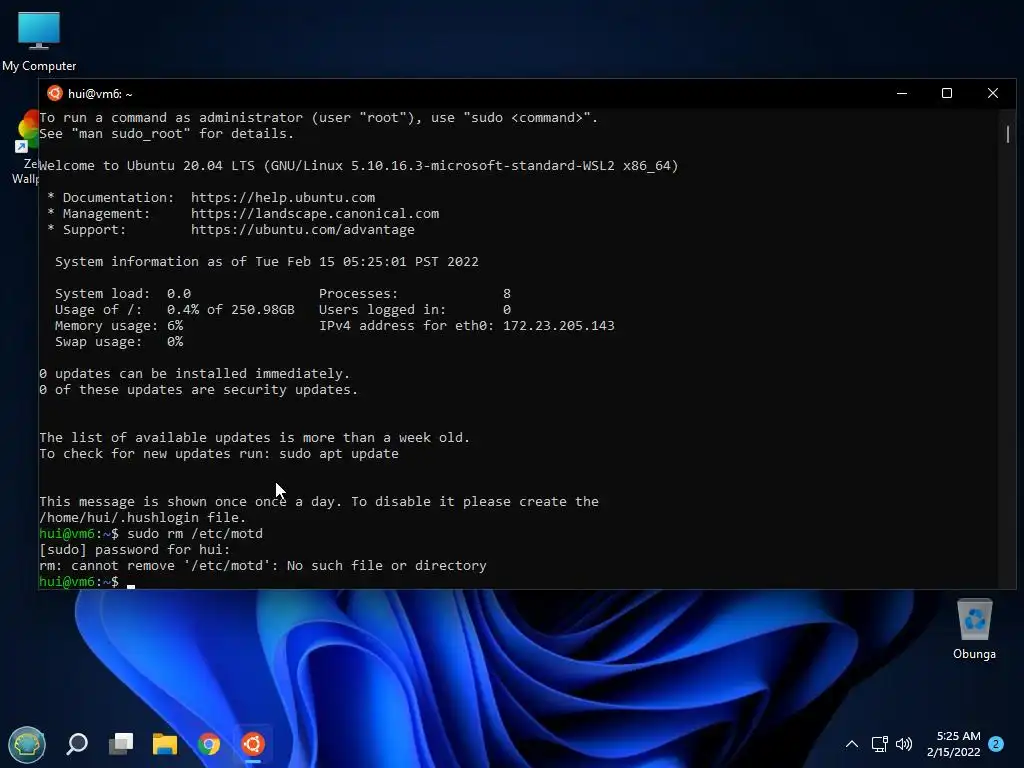The image size is (1024, 768).
Task: Click the https://help.ubuntu.com URL
Action: (283, 197)
